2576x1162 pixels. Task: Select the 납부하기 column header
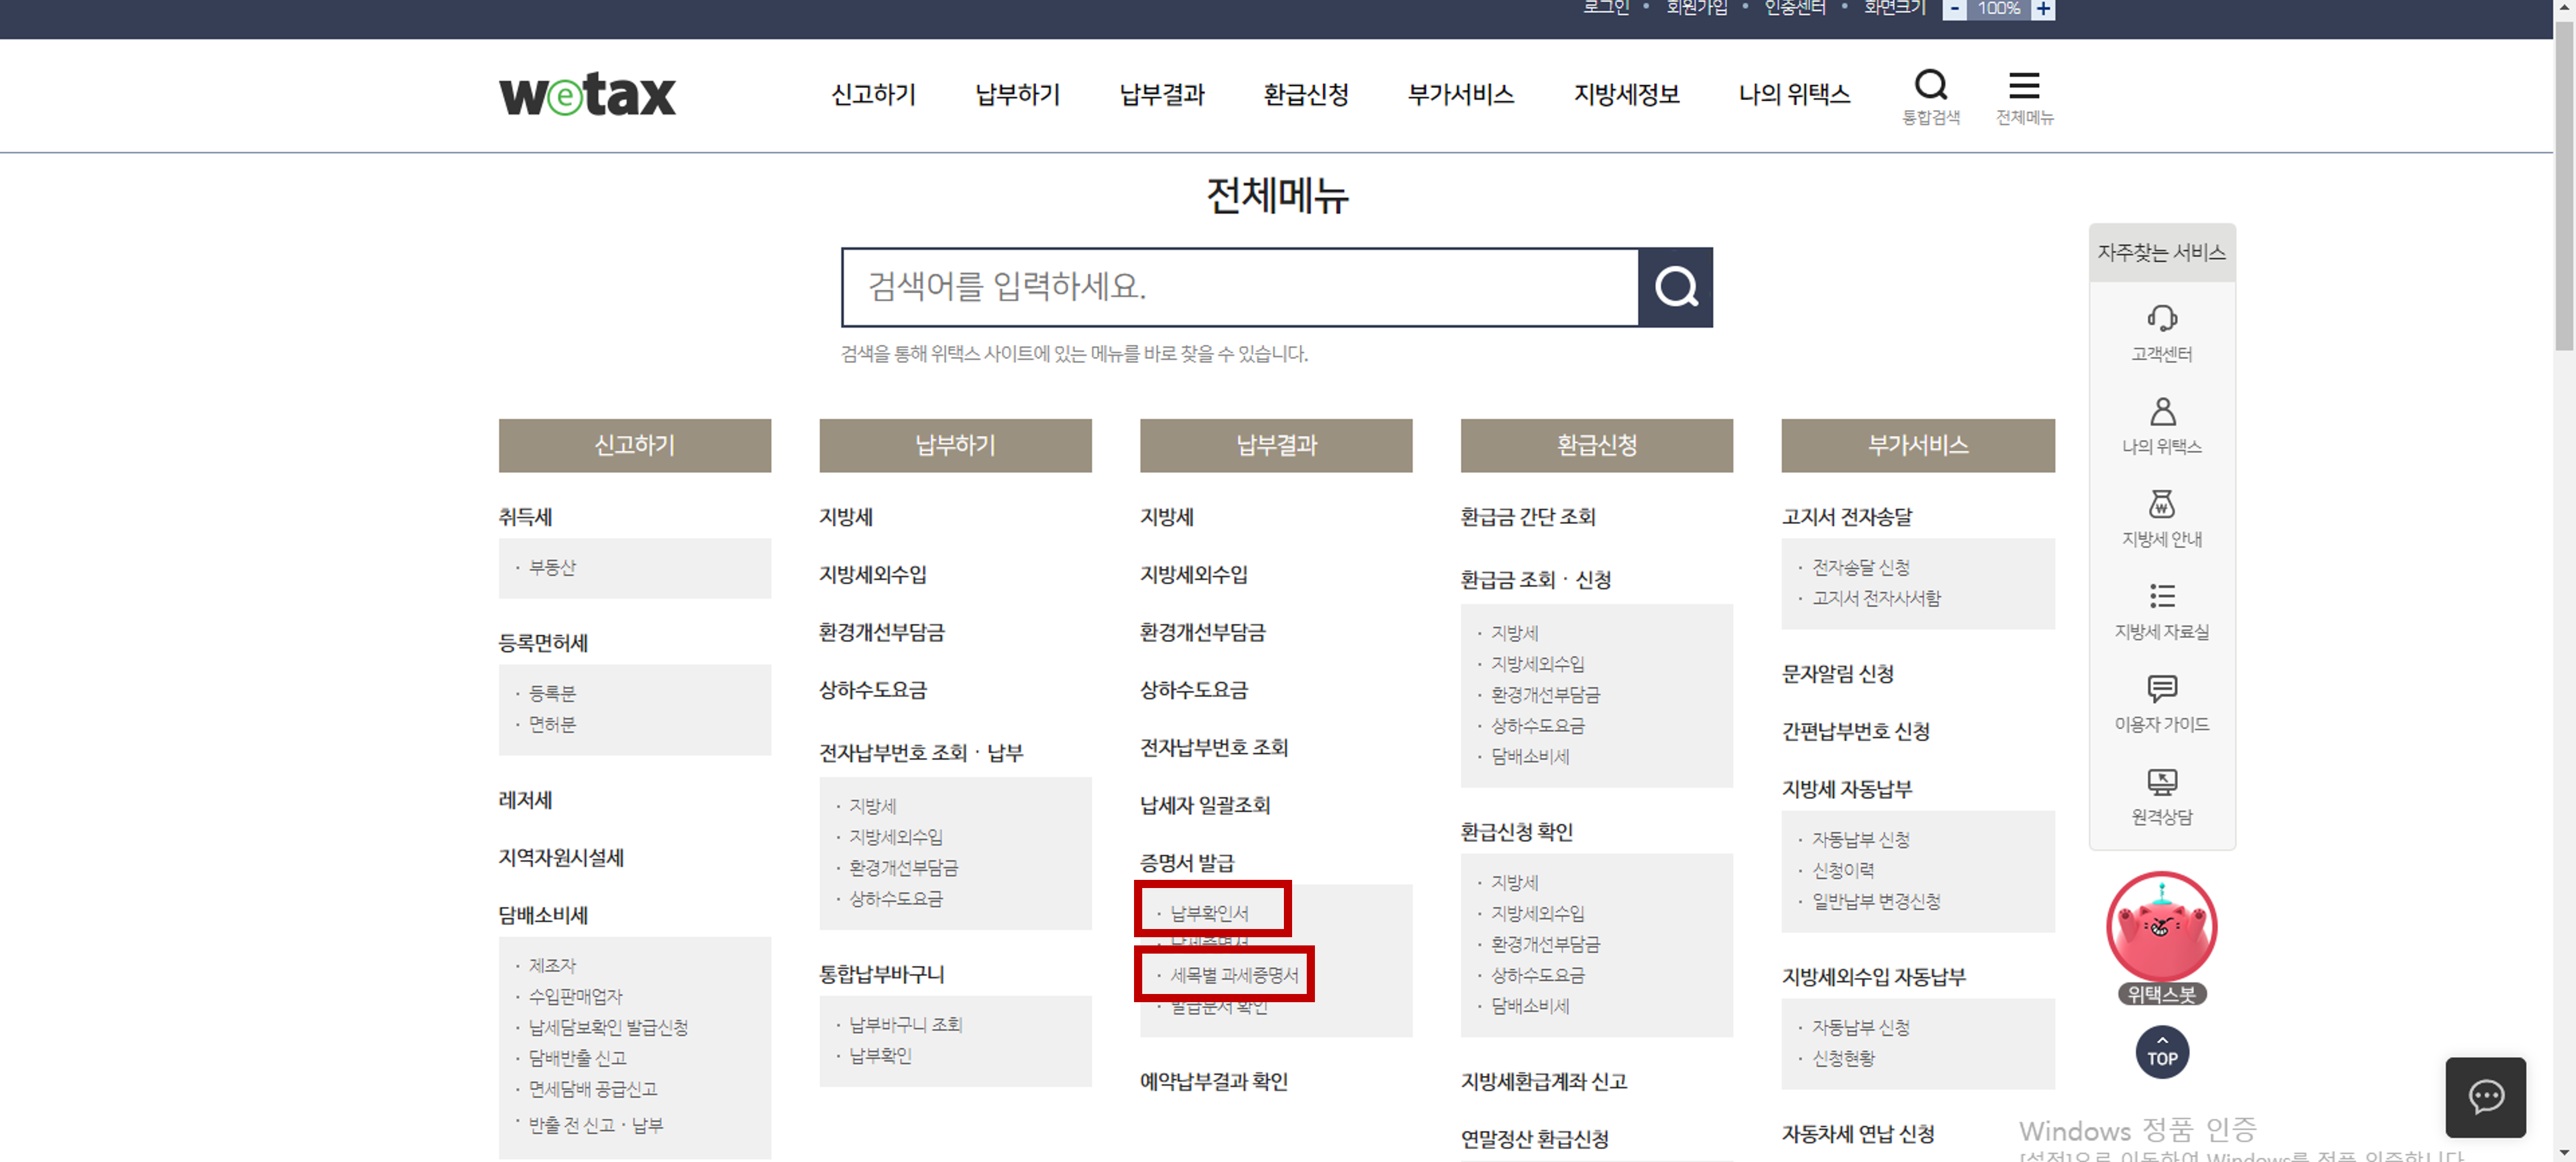955,445
